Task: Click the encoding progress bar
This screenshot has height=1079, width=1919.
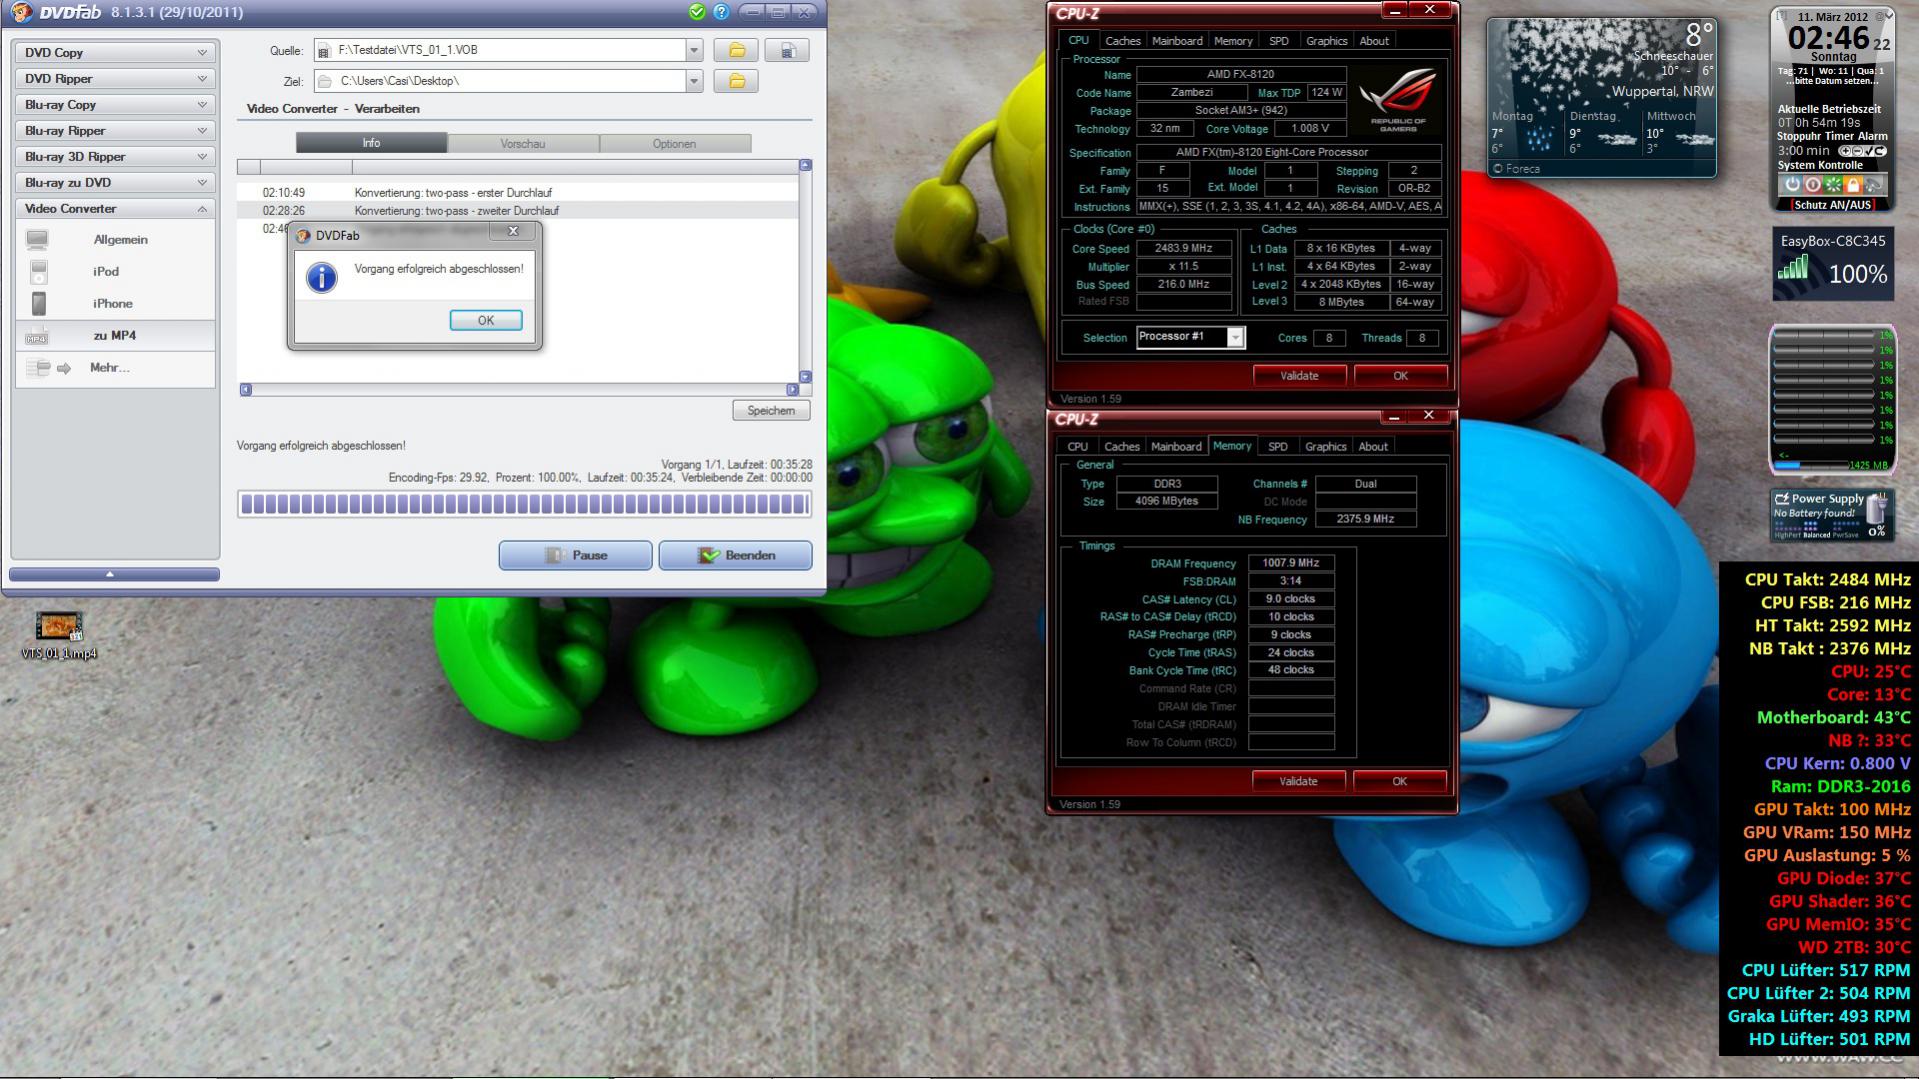Action: tap(524, 504)
